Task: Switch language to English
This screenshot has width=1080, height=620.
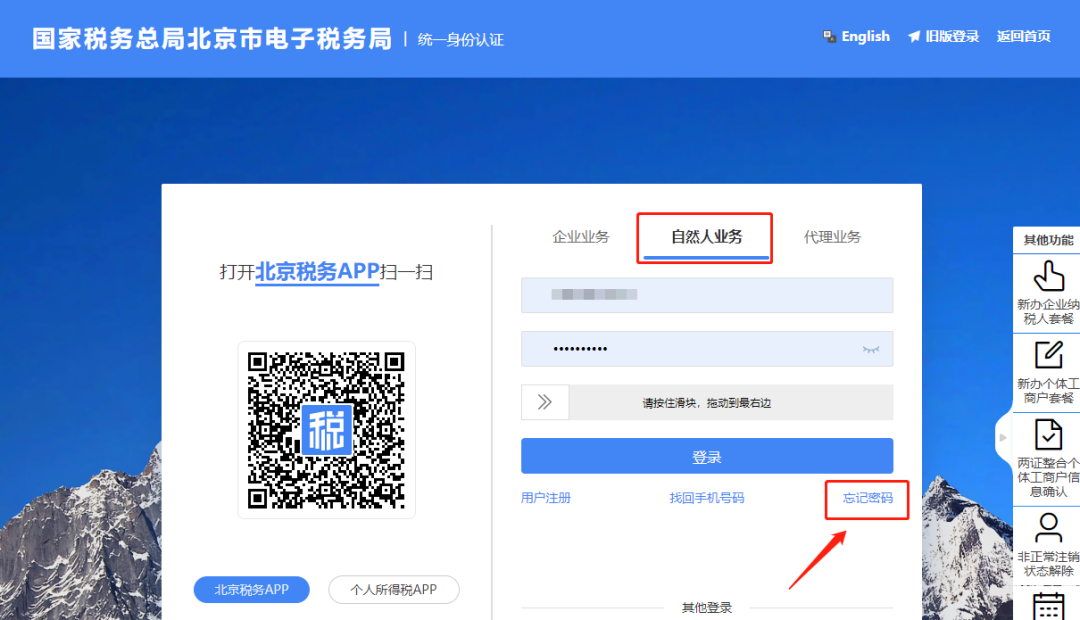Action: pos(865,37)
